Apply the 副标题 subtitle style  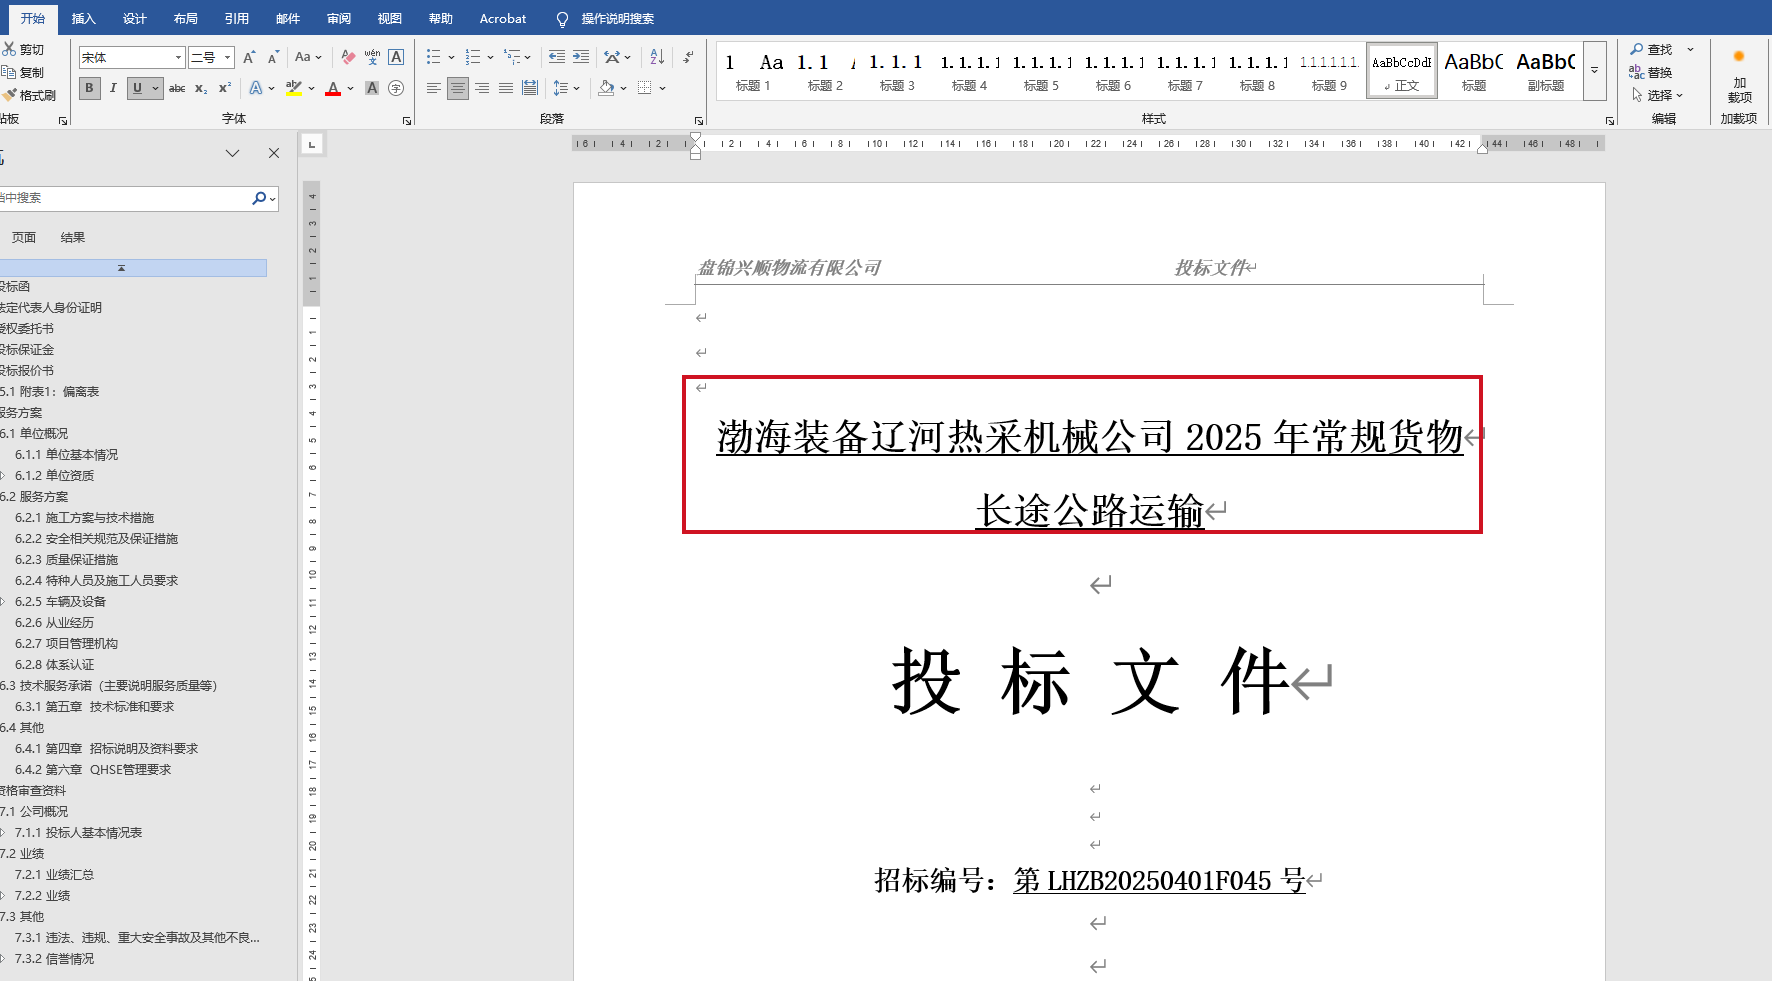click(x=1546, y=71)
